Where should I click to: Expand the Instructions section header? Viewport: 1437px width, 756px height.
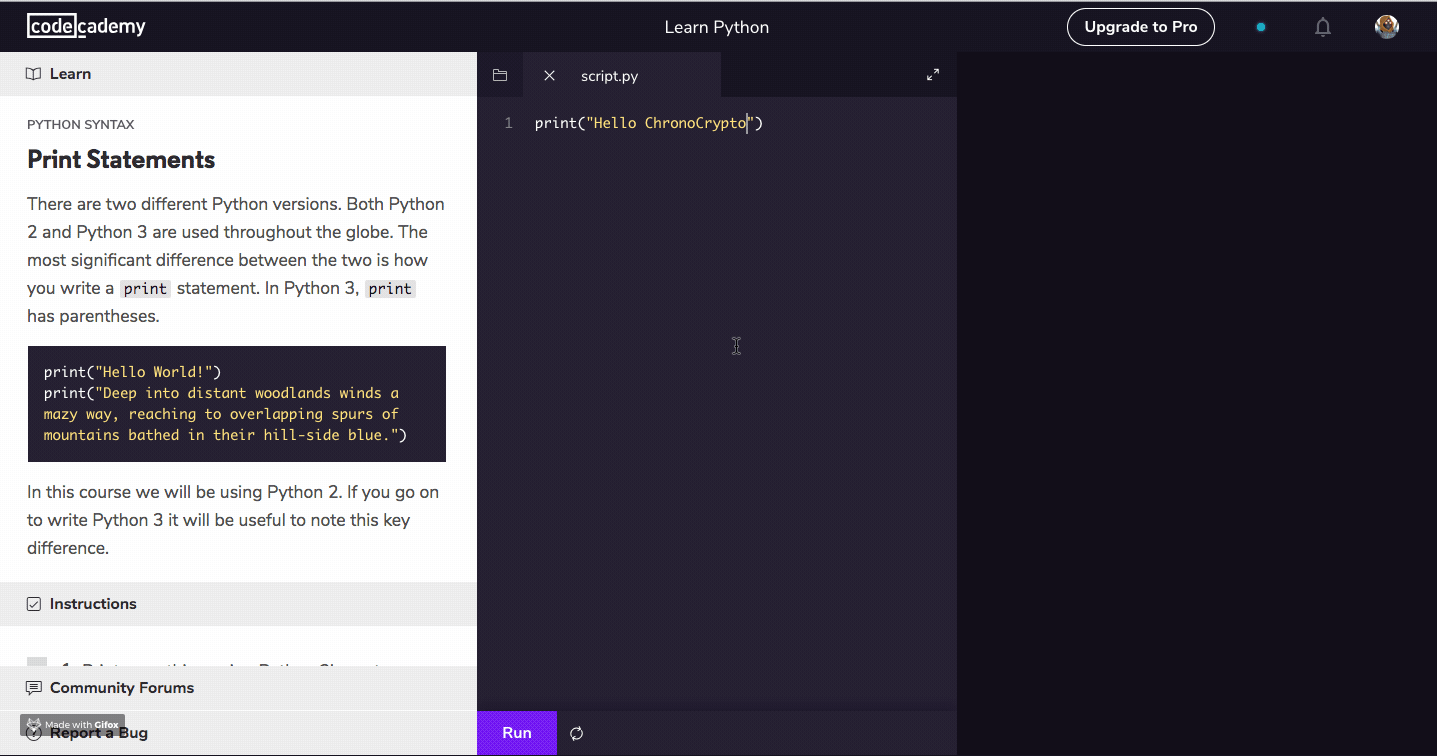(x=238, y=604)
